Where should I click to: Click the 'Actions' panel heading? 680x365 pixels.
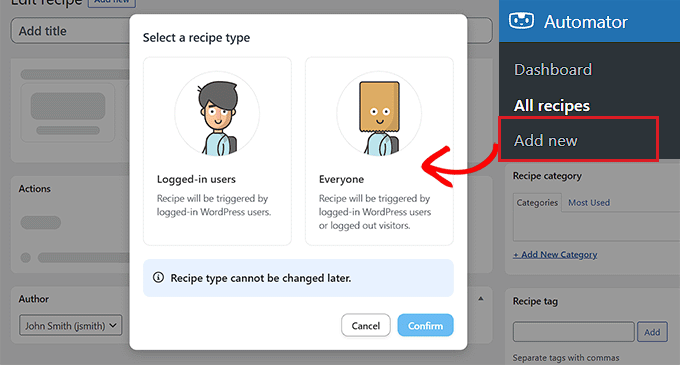[35, 189]
